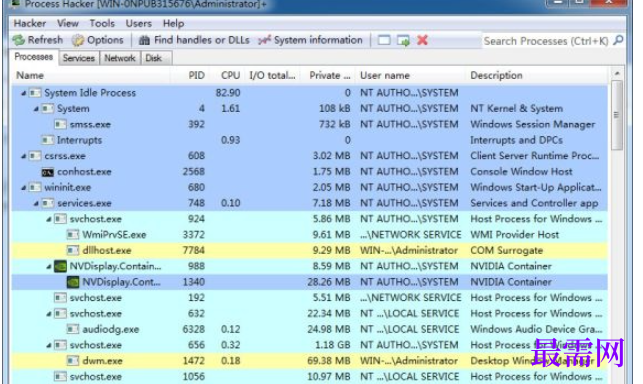Open System information graph window

point(310,40)
